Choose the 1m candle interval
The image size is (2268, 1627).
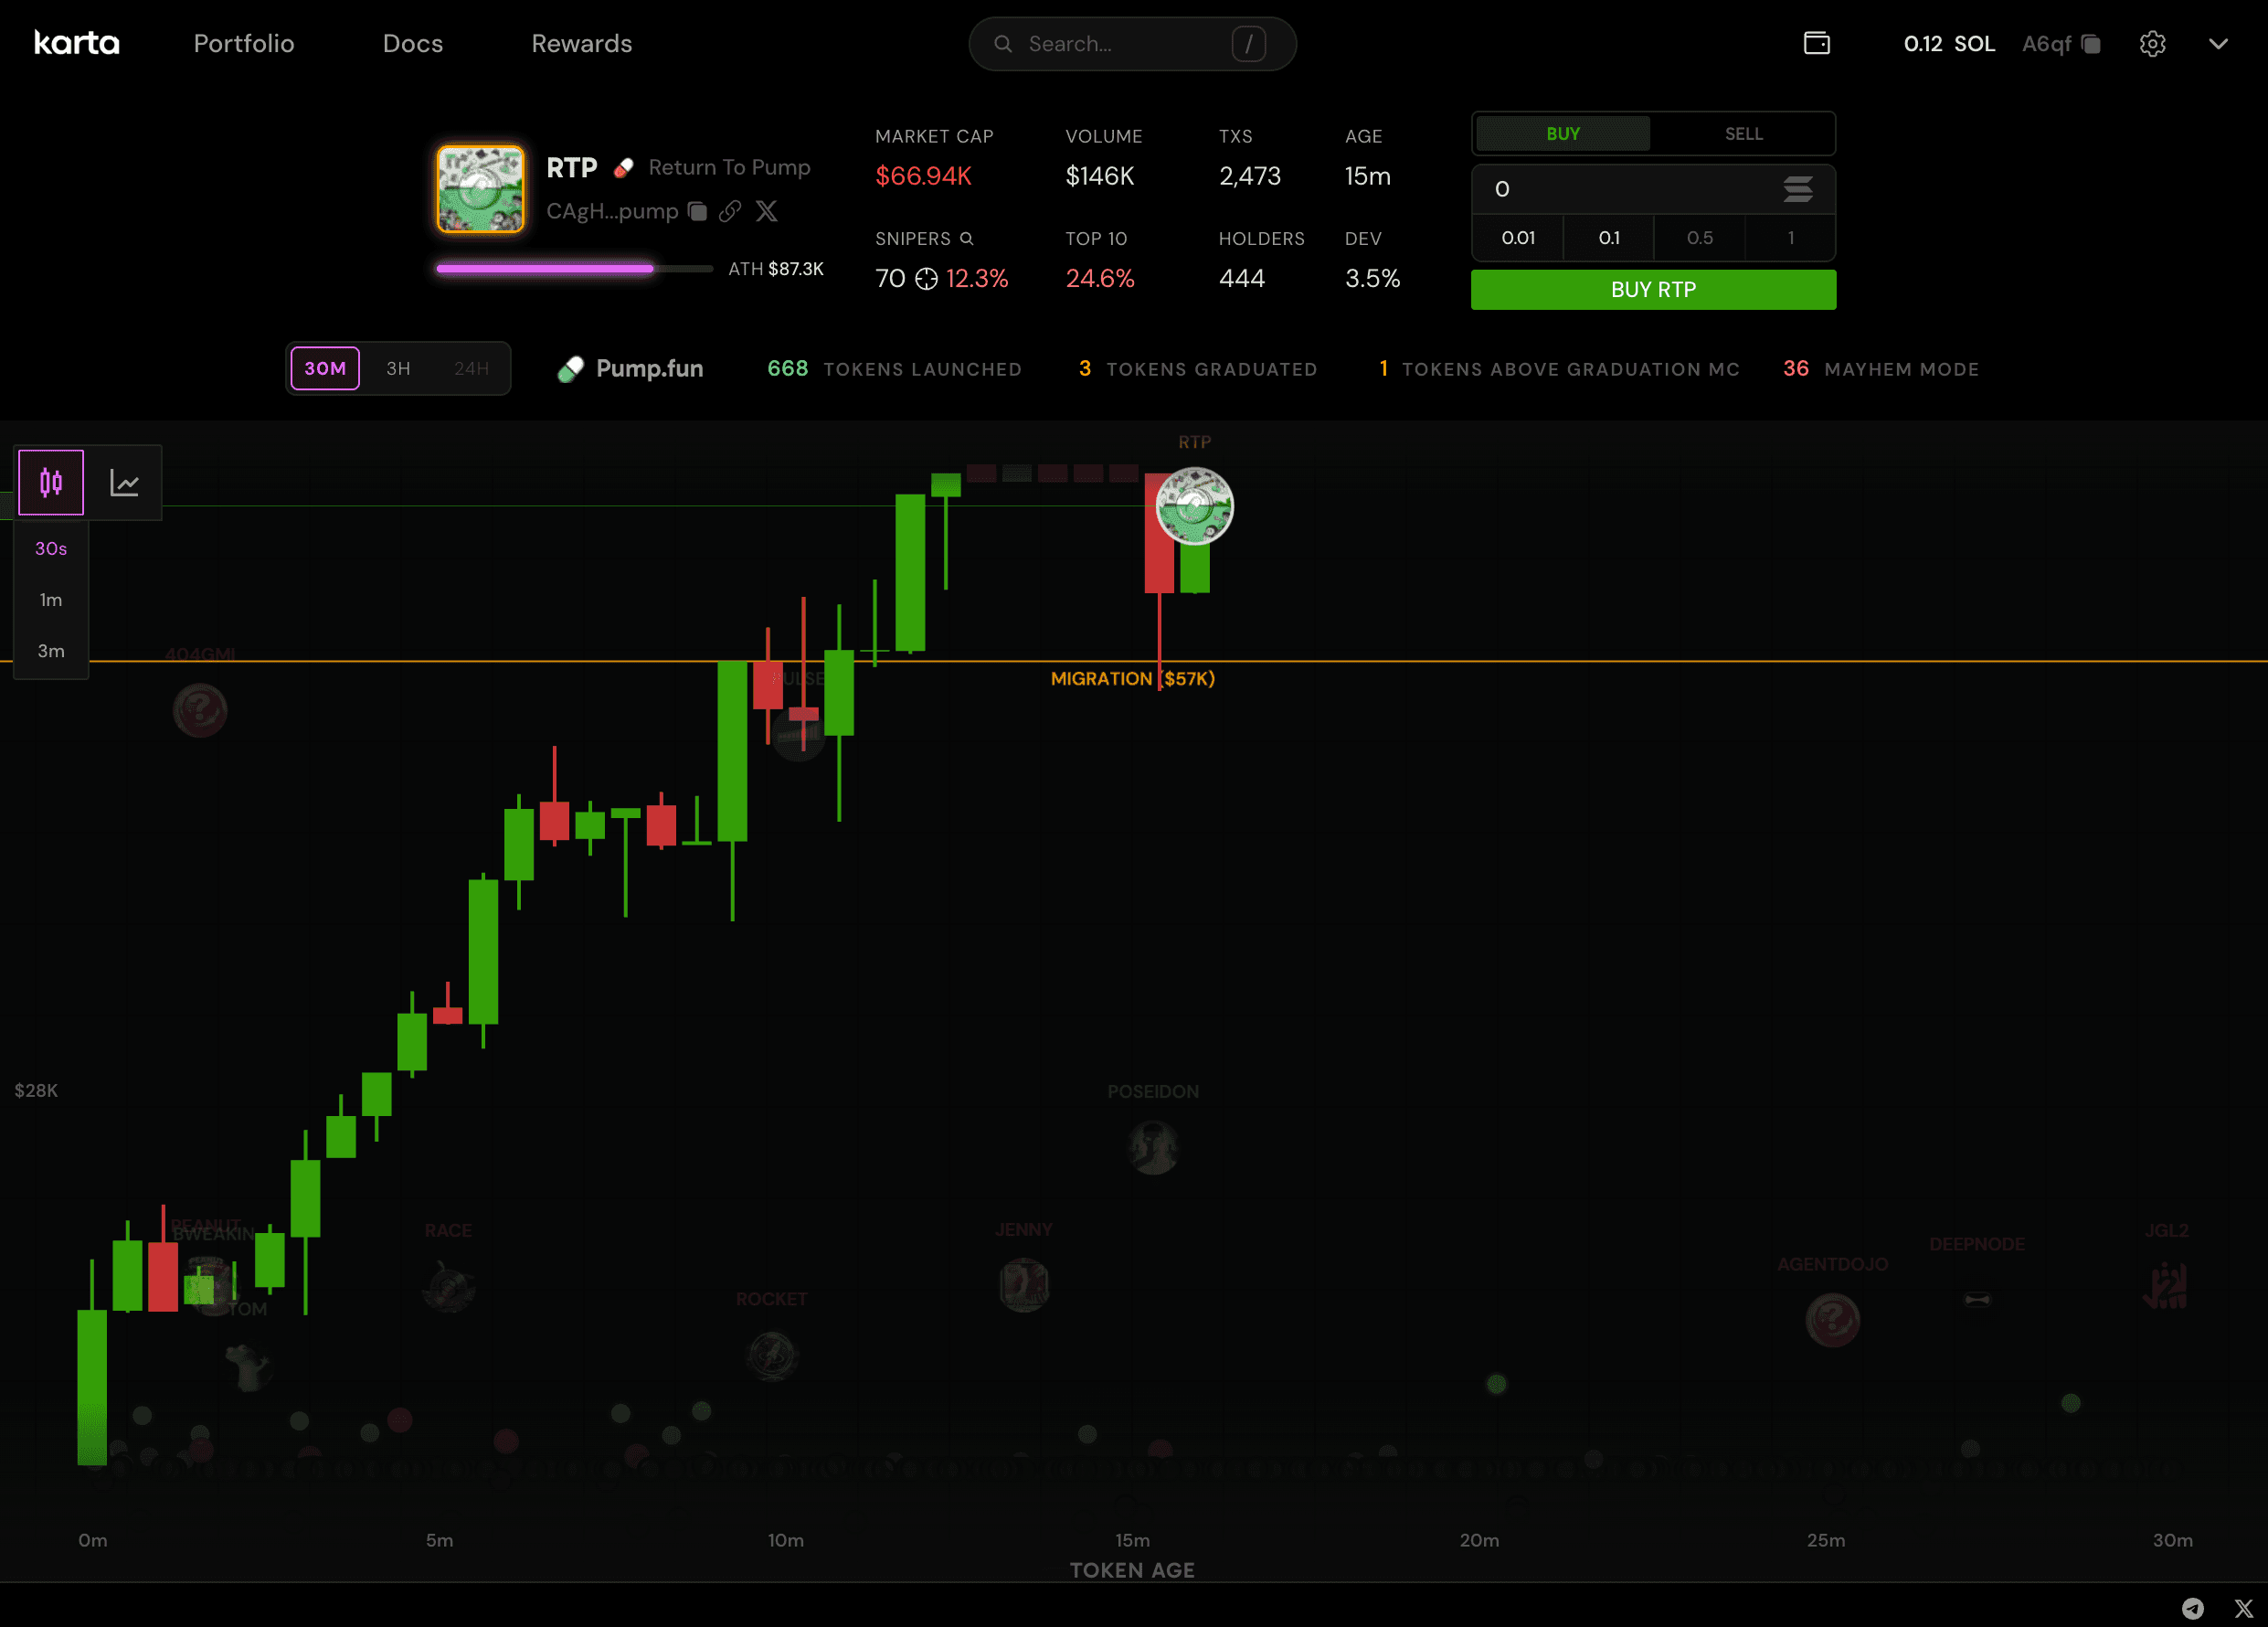[x=51, y=600]
